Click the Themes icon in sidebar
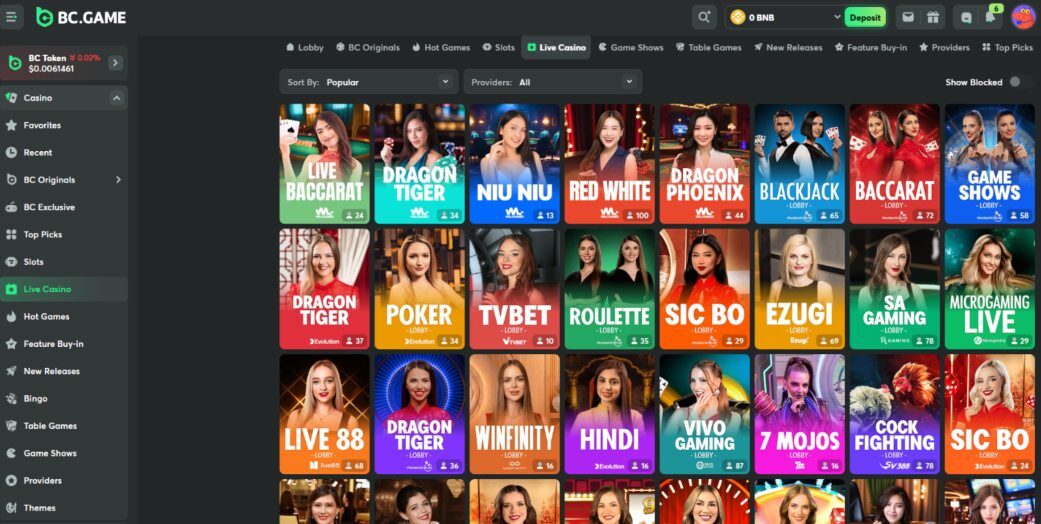This screenshot has width=1041, height=524. click(11, 507)
